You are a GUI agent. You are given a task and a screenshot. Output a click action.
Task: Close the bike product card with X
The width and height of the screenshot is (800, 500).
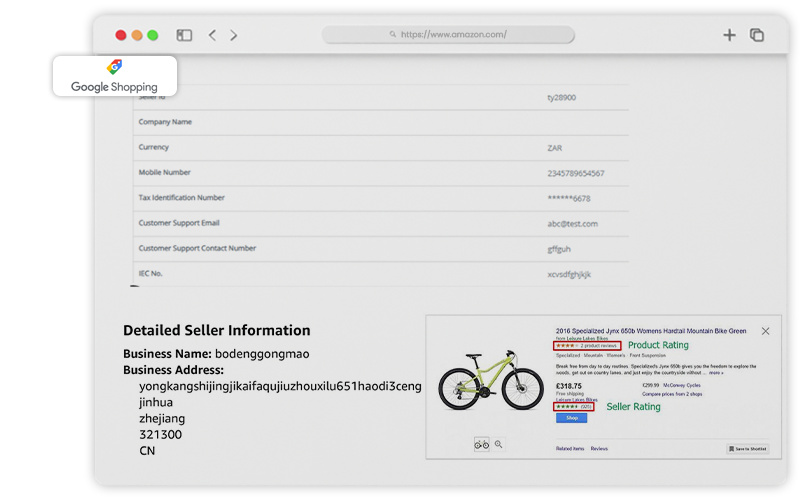pyautogui.click(x=765, y=331)
